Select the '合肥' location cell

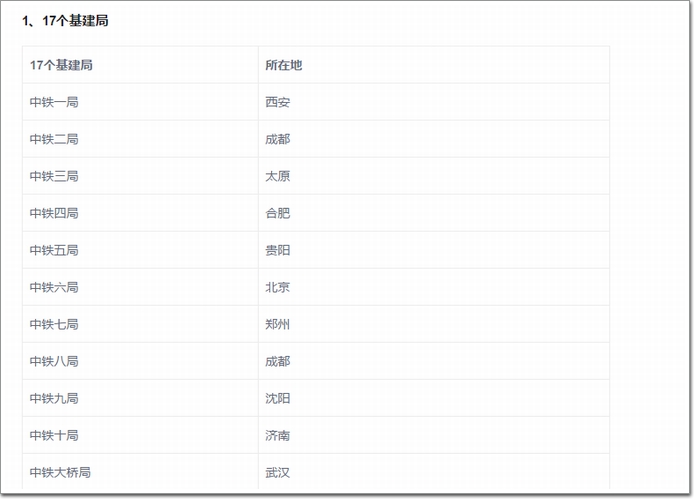click(434, 213)
